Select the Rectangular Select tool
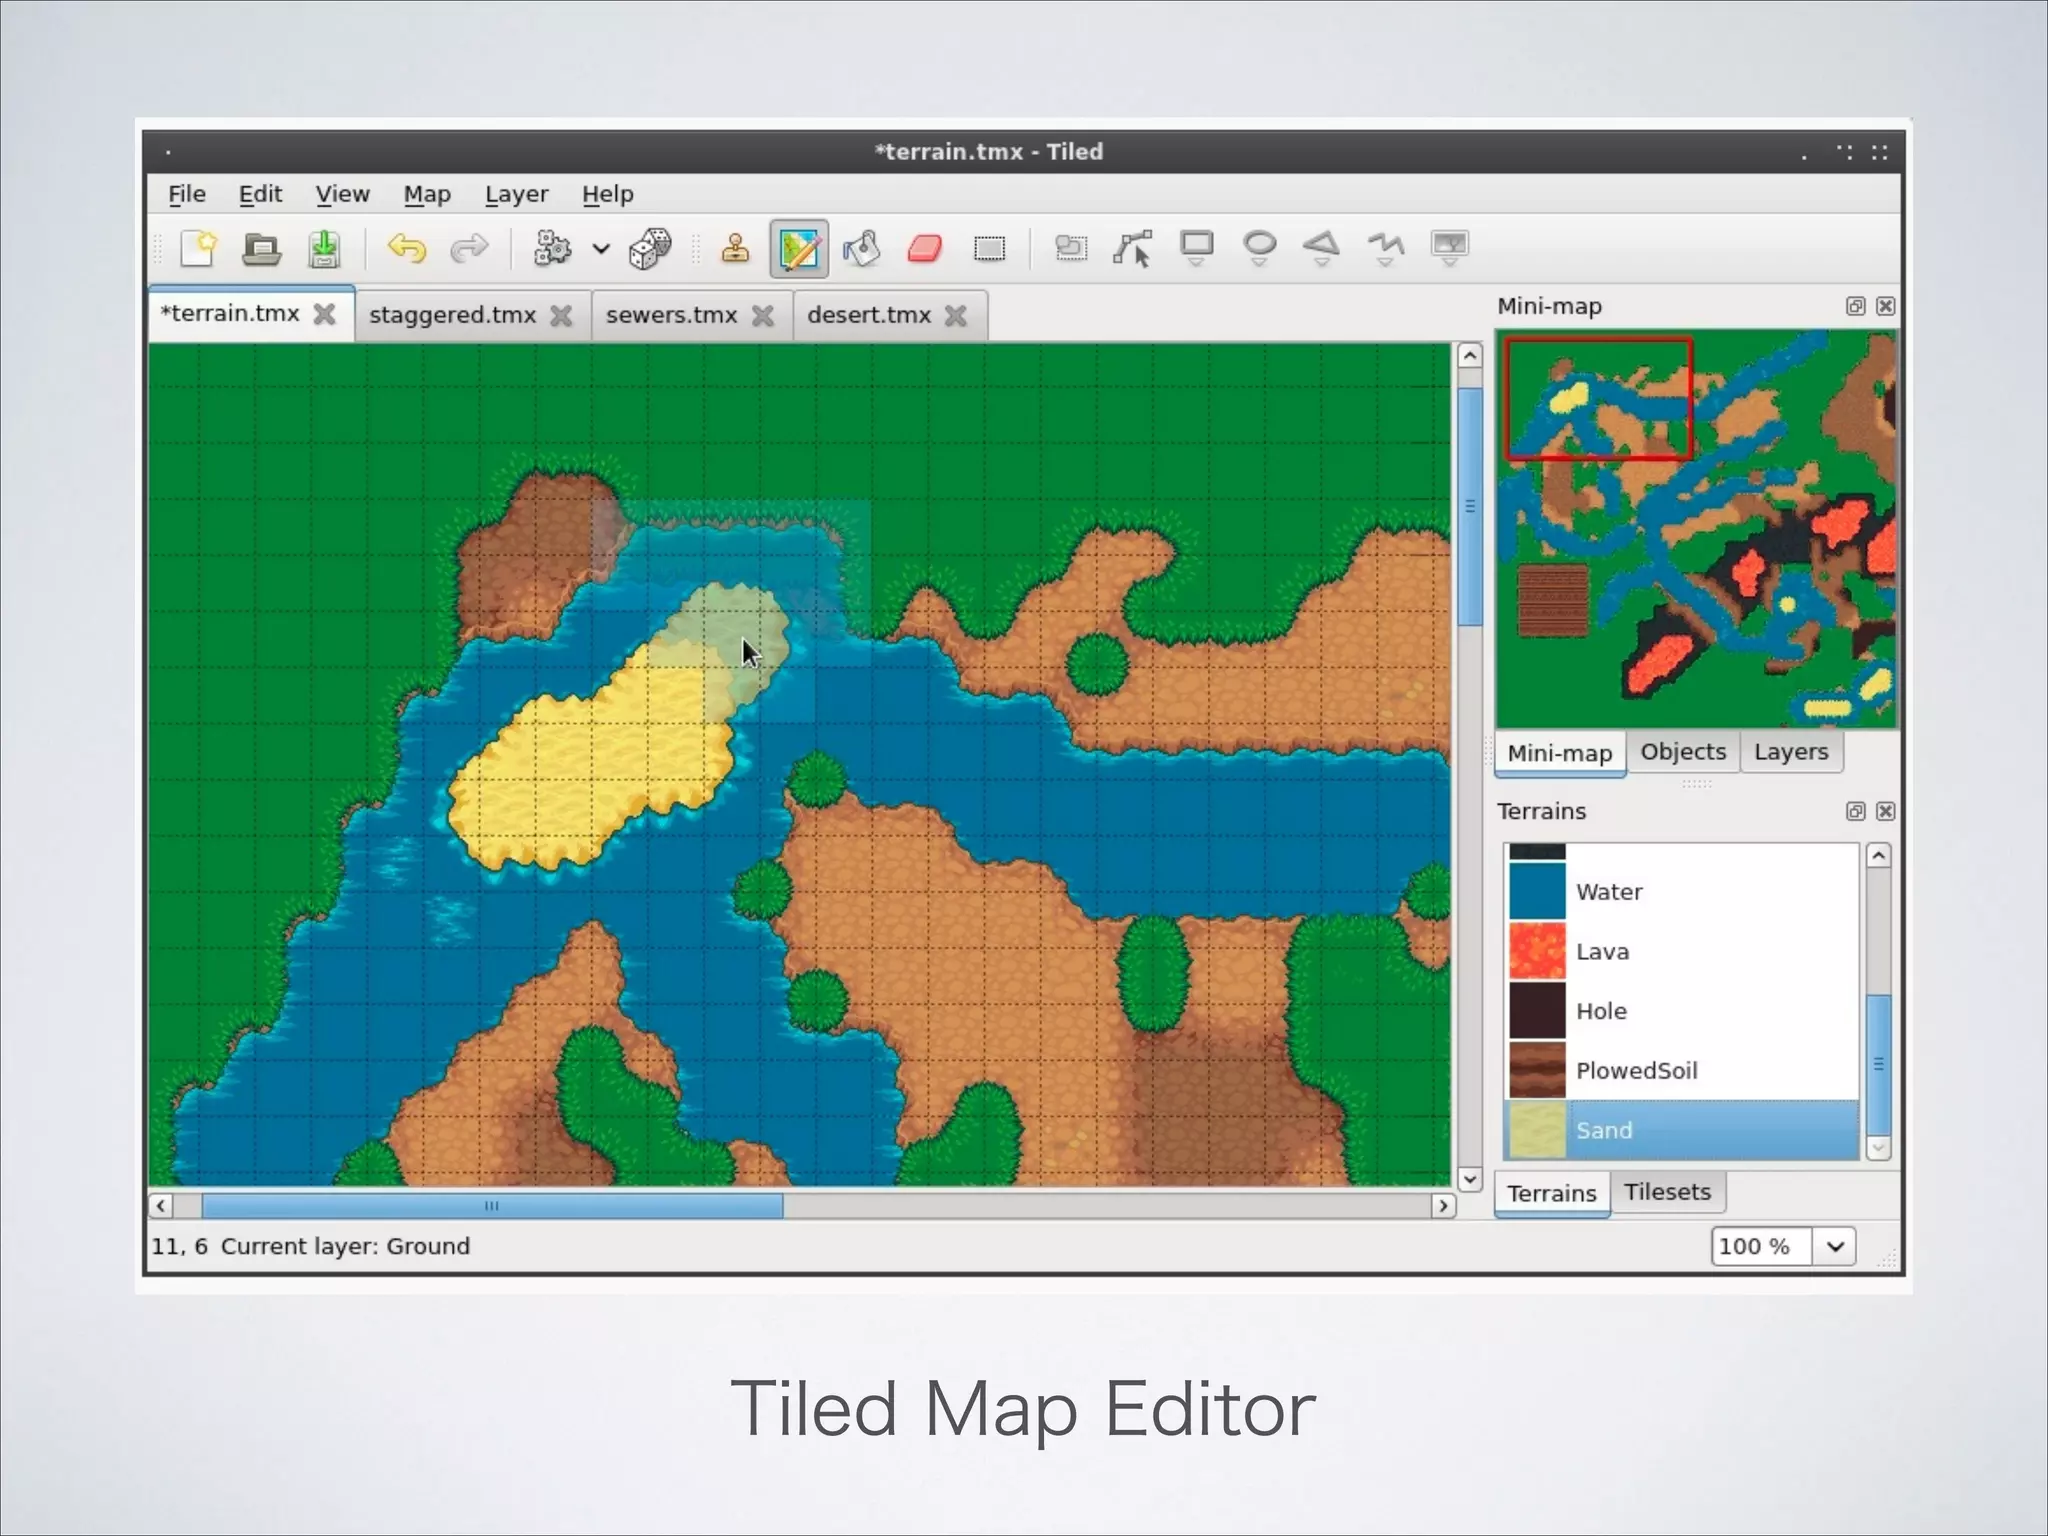This screenshot has width=2048, height=1536. (989, 248)
